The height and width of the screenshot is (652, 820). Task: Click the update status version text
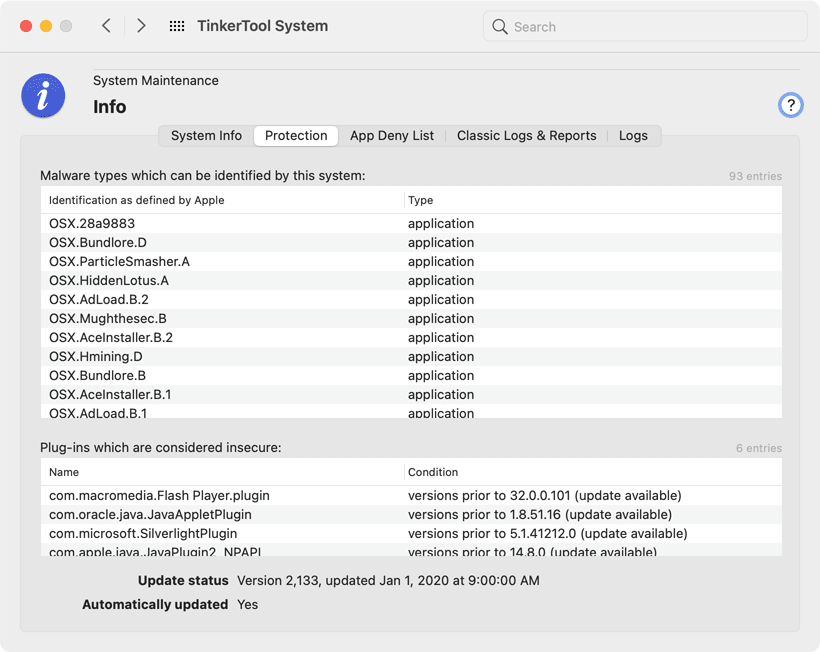point(388,580)
